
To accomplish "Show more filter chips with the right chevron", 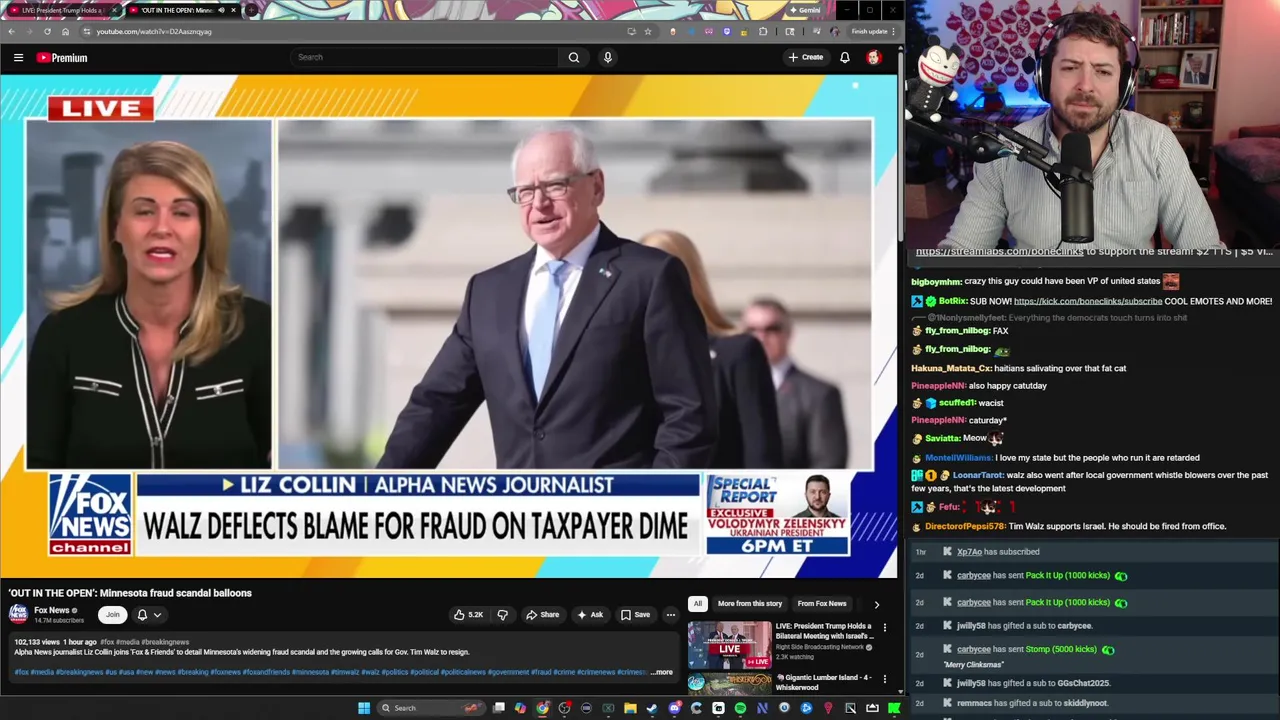I will click(877, 604).
